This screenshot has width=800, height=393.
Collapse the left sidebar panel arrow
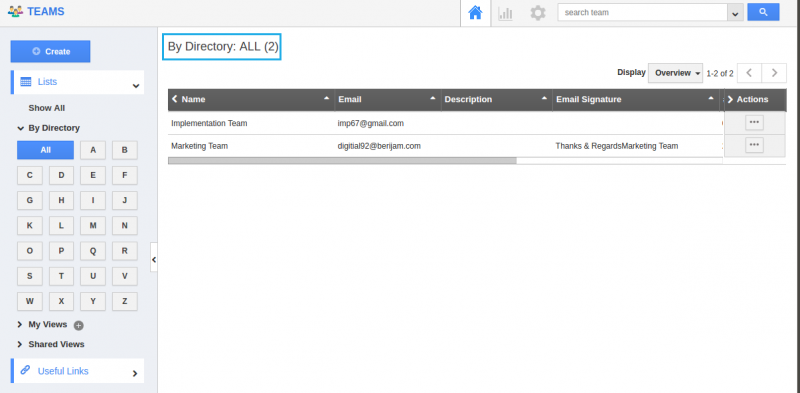[x=154, y=260]
